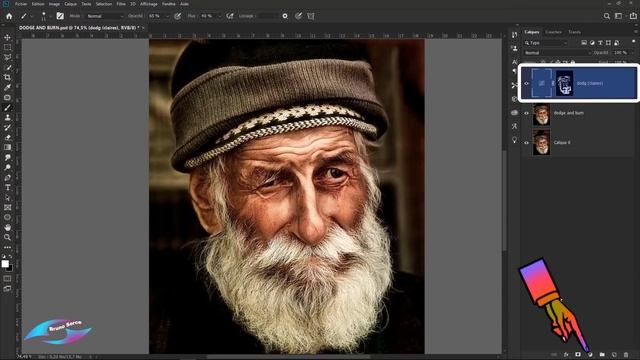640x360 pixels.
Task: Select the dodg (claires) layer mask thumbnail
Action: pos(564,83)
